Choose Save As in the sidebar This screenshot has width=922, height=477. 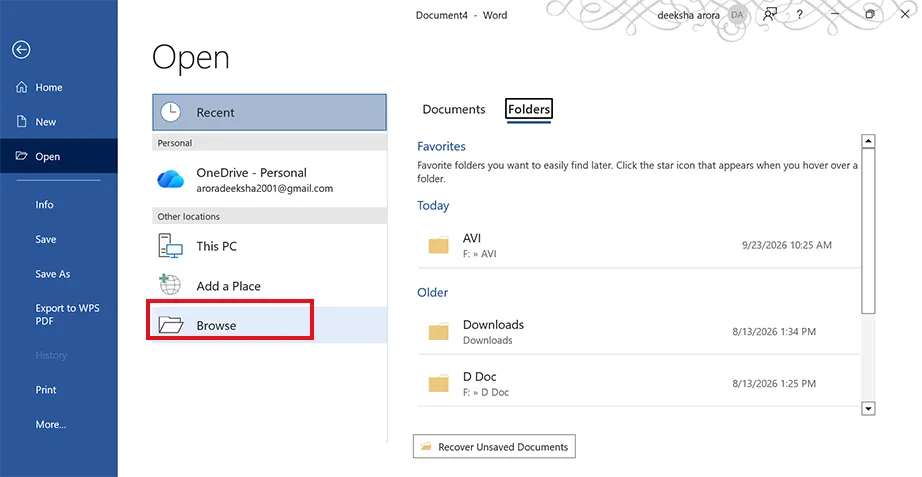pyautogui.click(x=52, y=274)
